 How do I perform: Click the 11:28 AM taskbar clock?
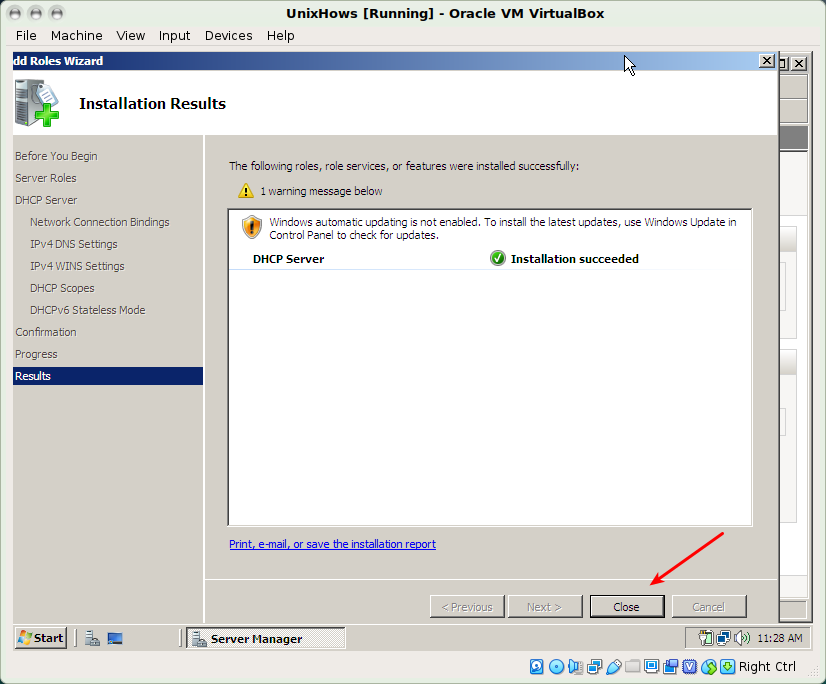coord(780,638)
